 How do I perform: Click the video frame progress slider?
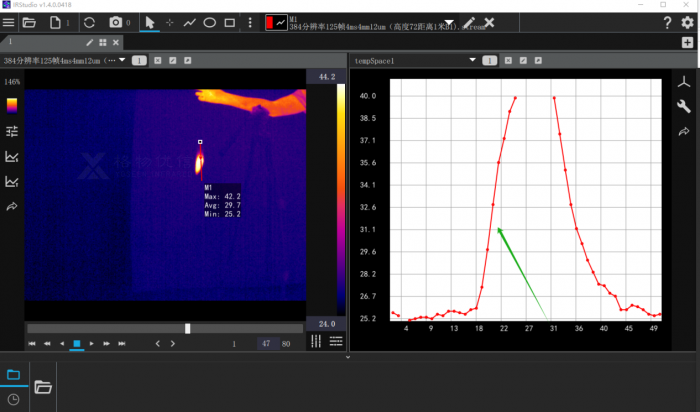187,328
